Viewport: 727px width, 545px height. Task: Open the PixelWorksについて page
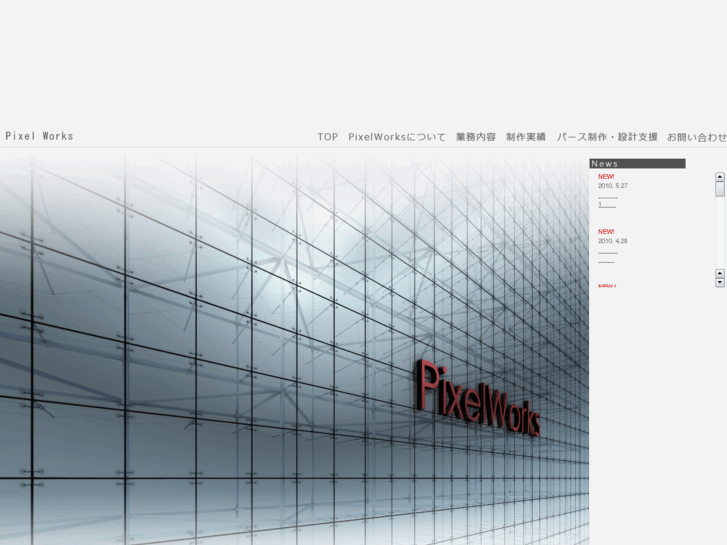coord(397,137)
